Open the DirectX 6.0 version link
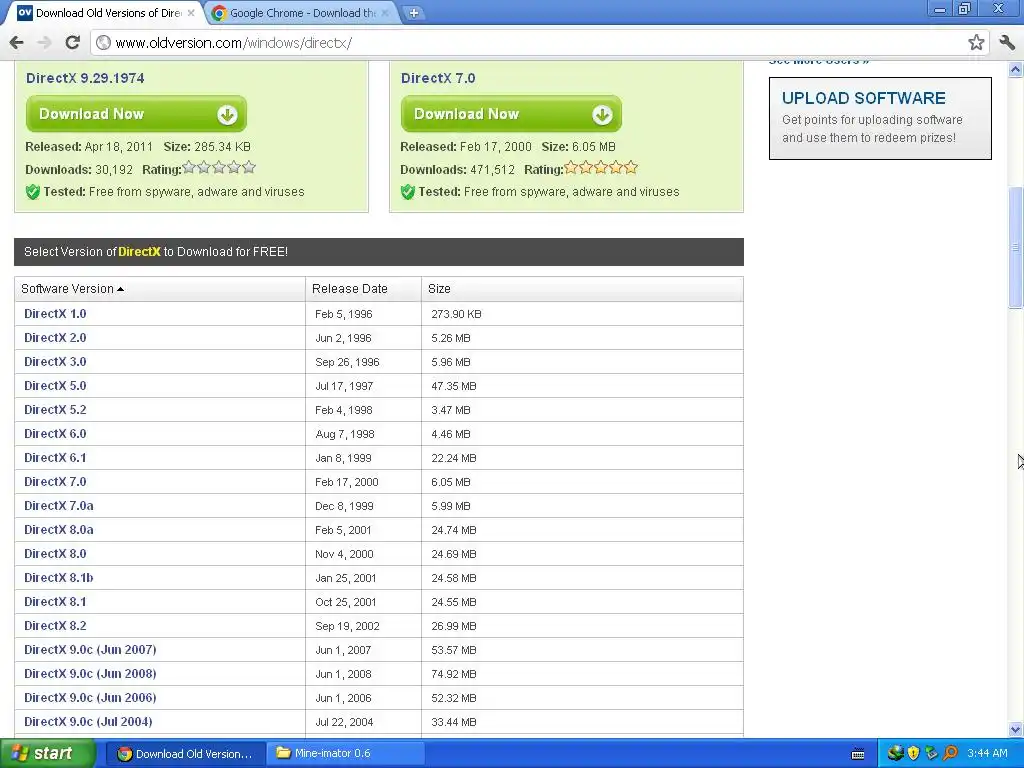1024x768 pixels. 55,434
